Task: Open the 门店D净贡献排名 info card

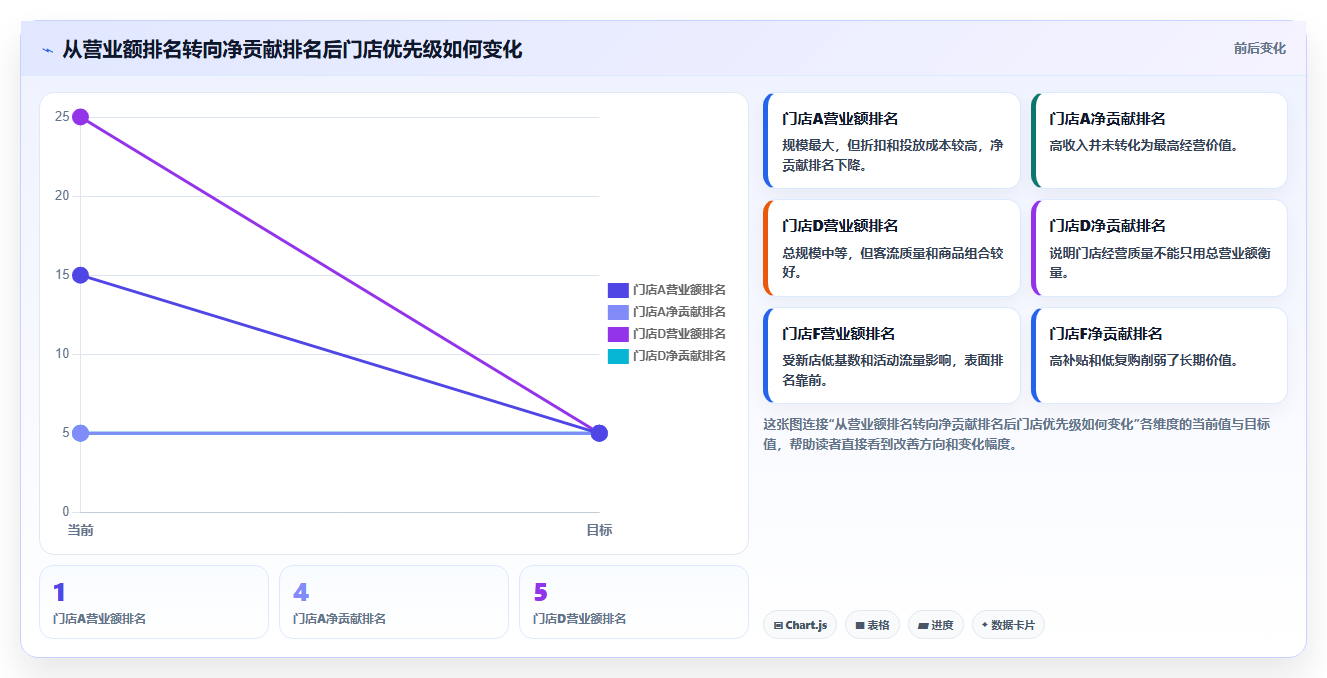Action: tap(1159, 248)
